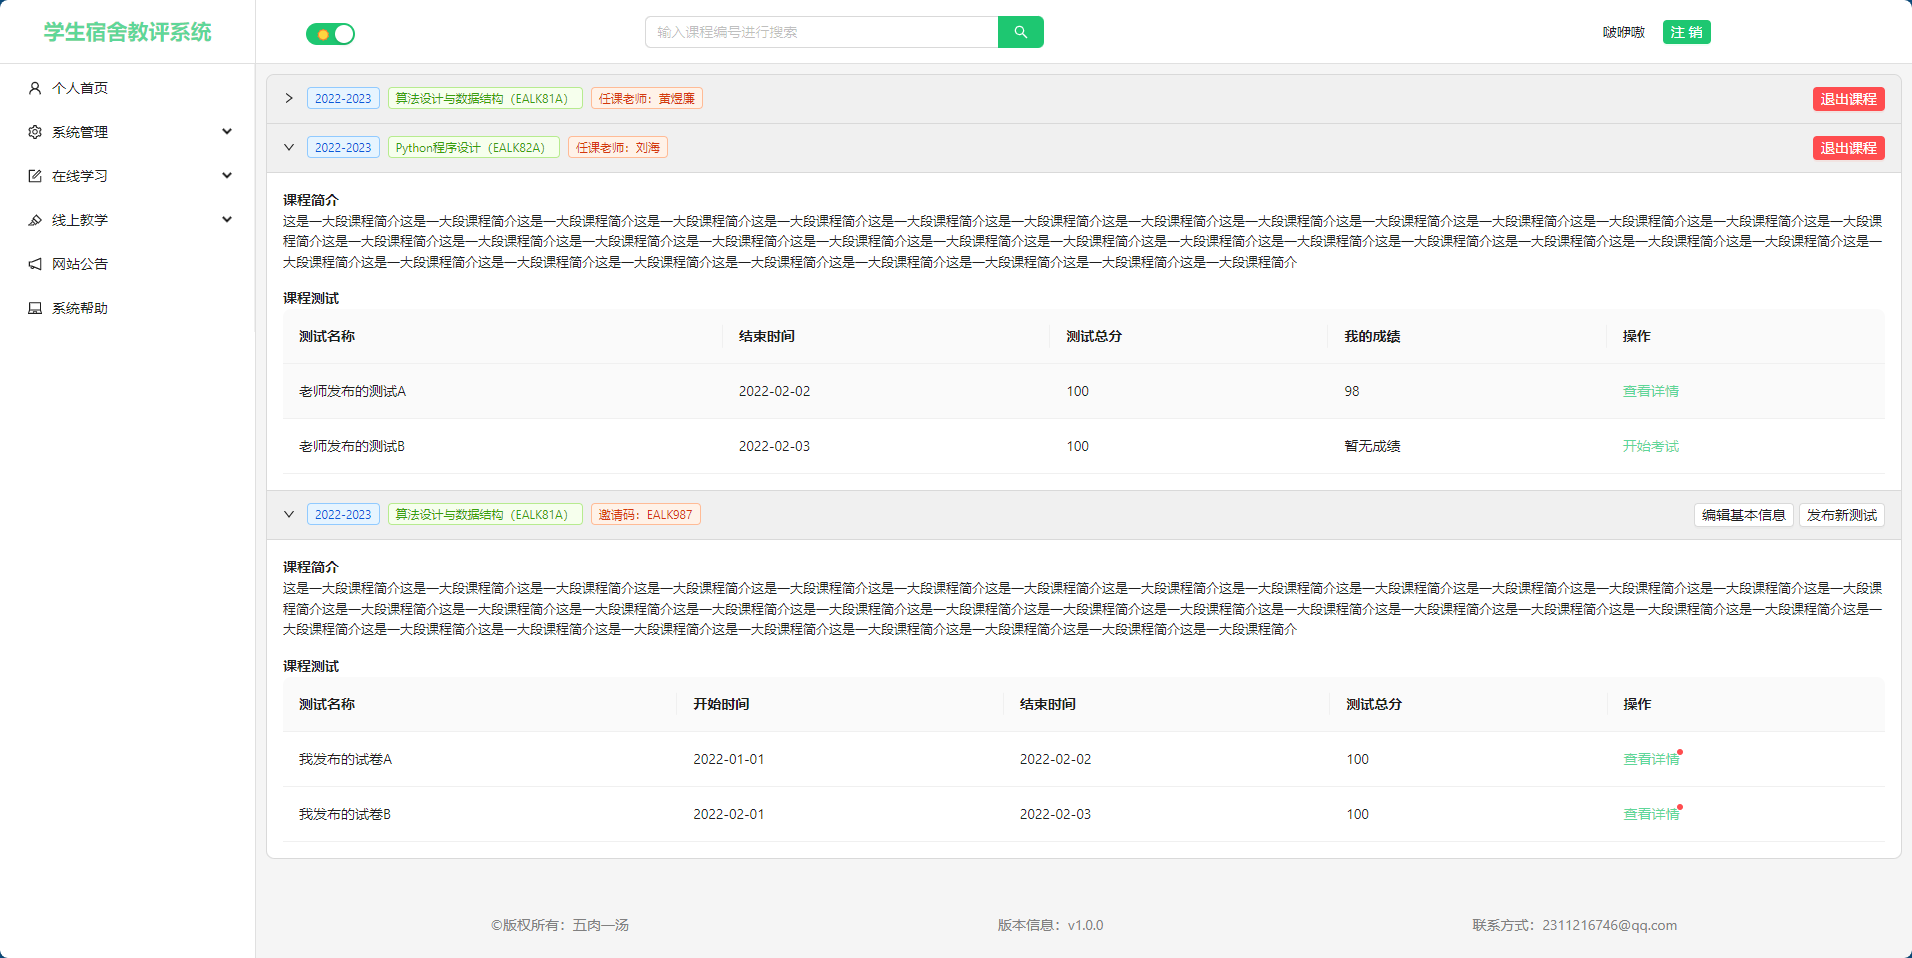This screenshot has height=958, width=1912.
Task: Click the 注销 logout button
Action: [x=1686, y=32]
